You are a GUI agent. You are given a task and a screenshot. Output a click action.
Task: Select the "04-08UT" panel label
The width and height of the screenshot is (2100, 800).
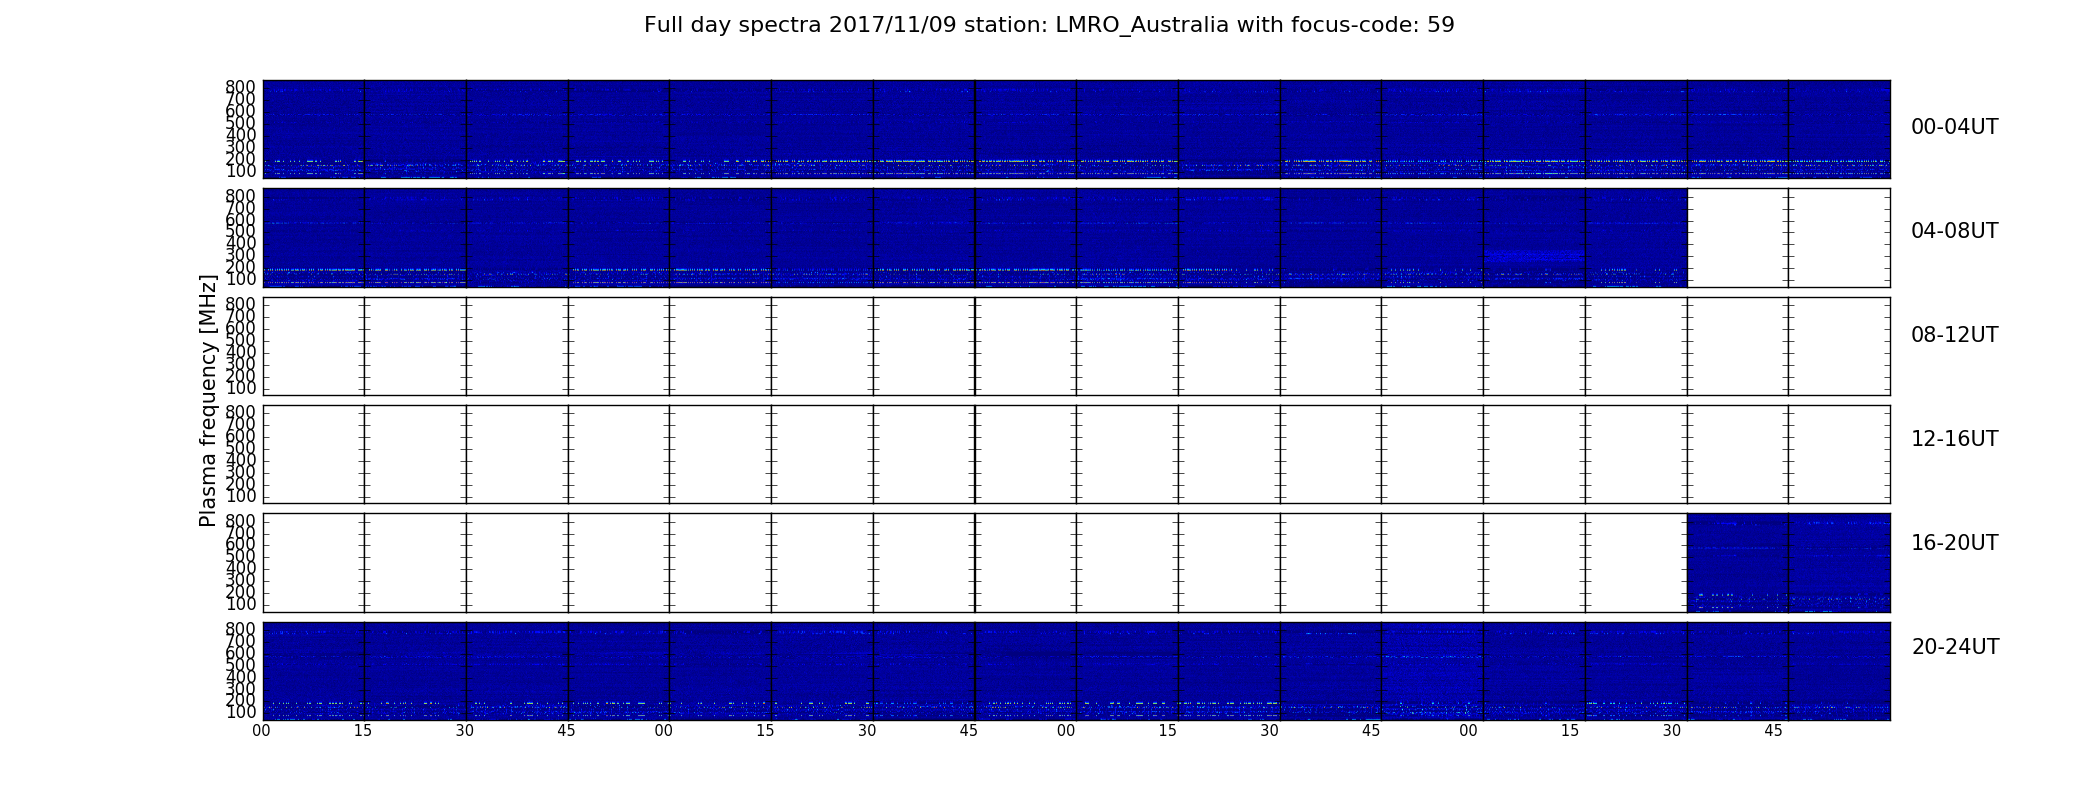[1954, 231]
